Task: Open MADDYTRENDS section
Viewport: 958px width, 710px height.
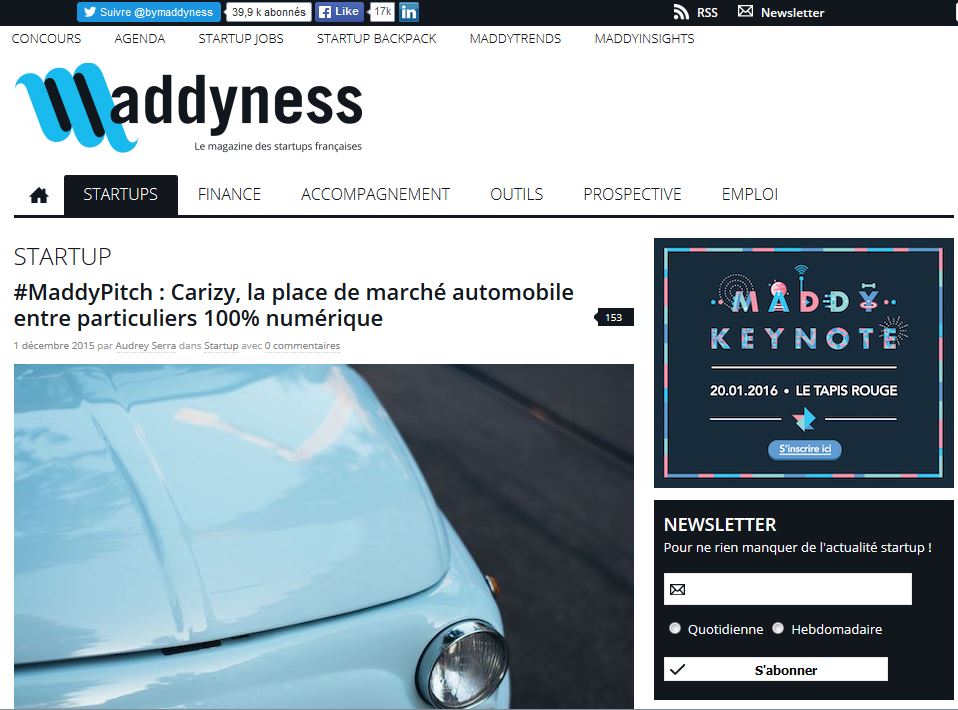Action: click(x=515, y=38)
